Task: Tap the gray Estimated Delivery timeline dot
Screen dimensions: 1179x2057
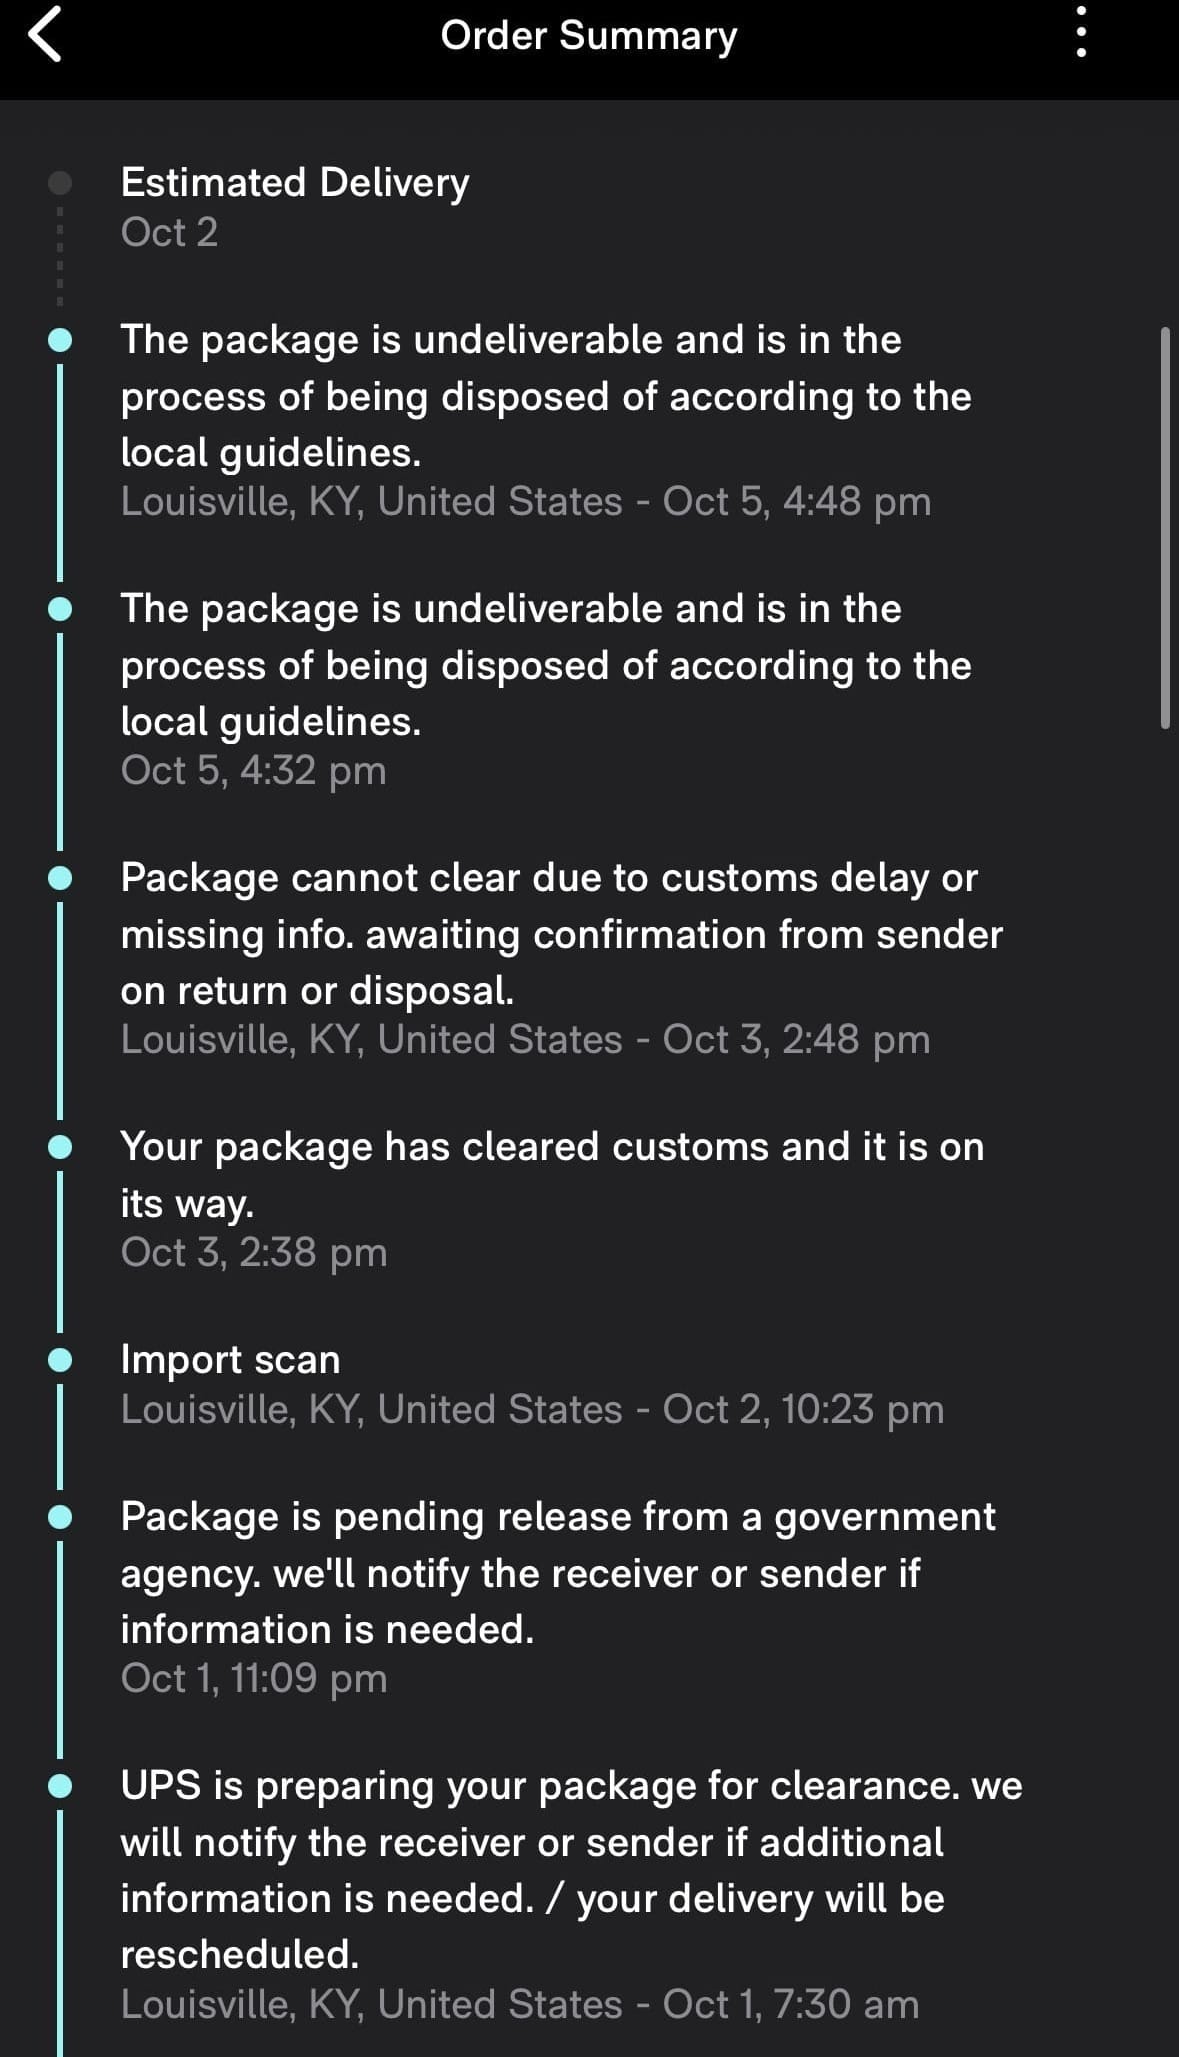Action: pyautogui.click(x=60, y=183)
